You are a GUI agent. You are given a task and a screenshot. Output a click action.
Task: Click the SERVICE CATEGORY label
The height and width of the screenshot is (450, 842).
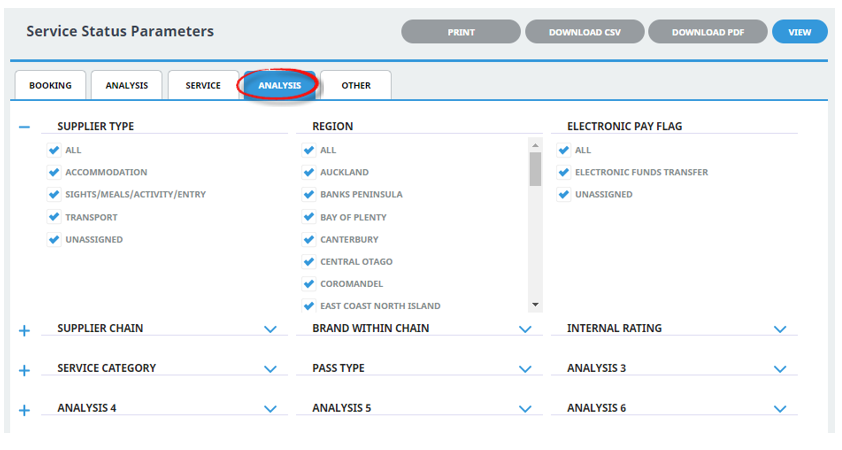(x=107, y=368)
